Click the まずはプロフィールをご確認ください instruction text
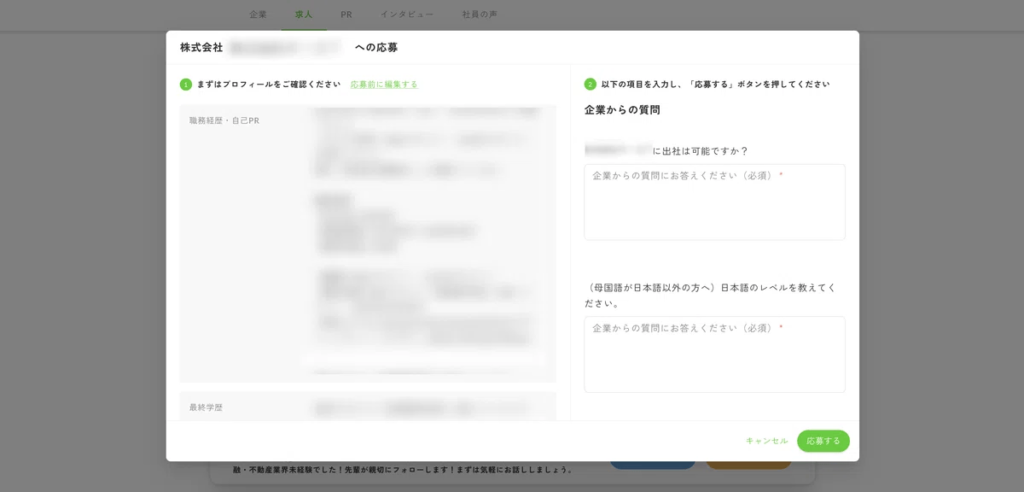Screen dimensions: 1024x492 [x=268, y=84]
